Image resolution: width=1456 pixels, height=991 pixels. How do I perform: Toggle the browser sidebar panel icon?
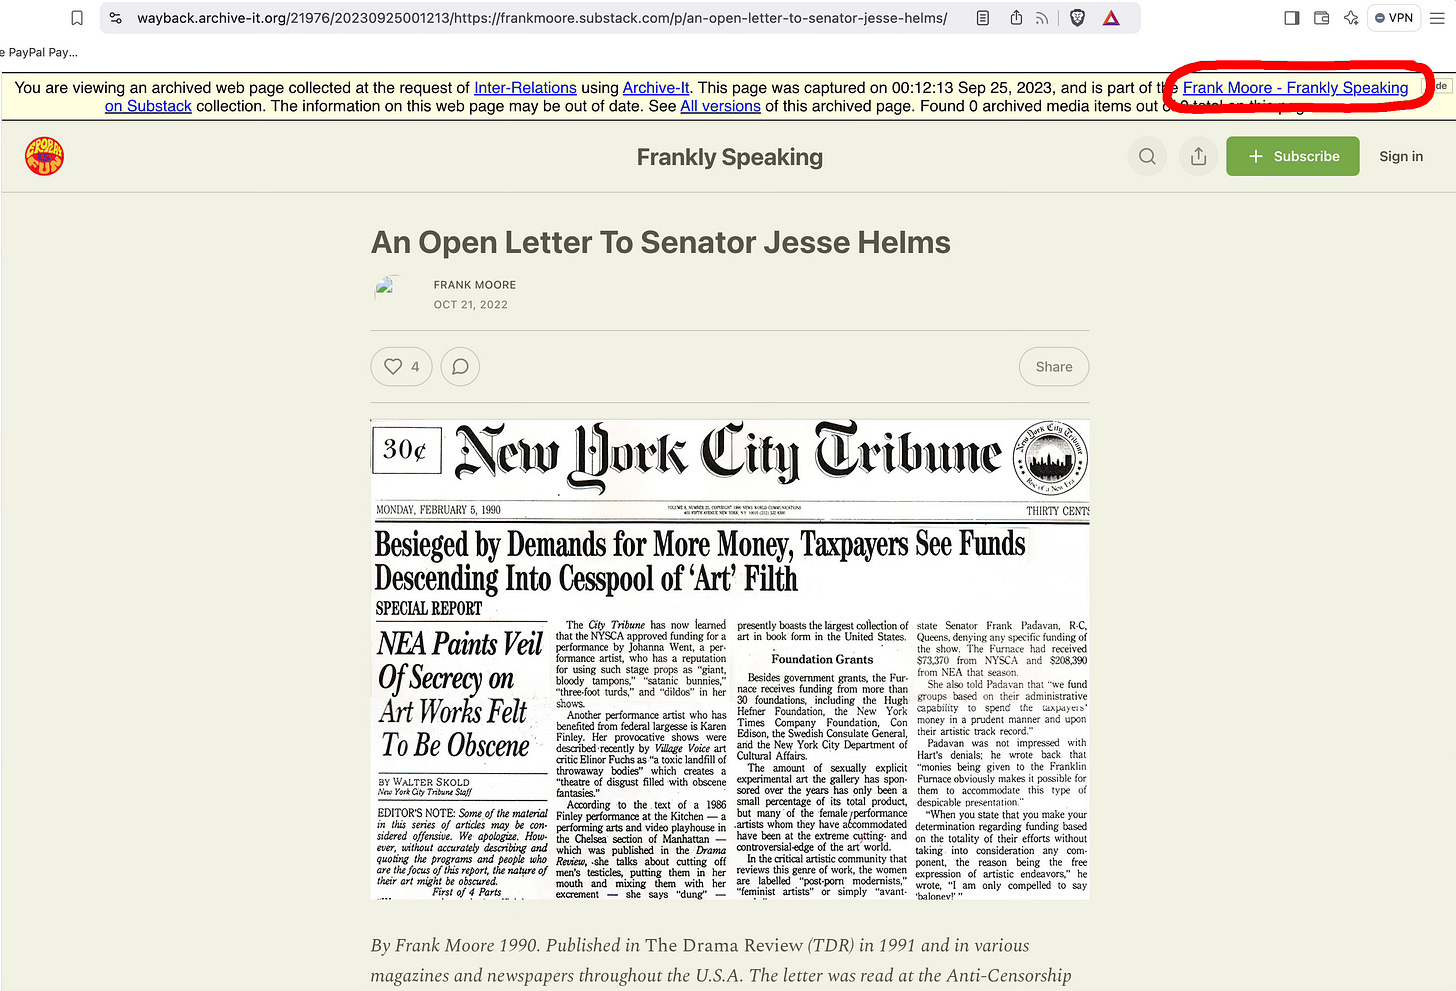point(1291,18)
